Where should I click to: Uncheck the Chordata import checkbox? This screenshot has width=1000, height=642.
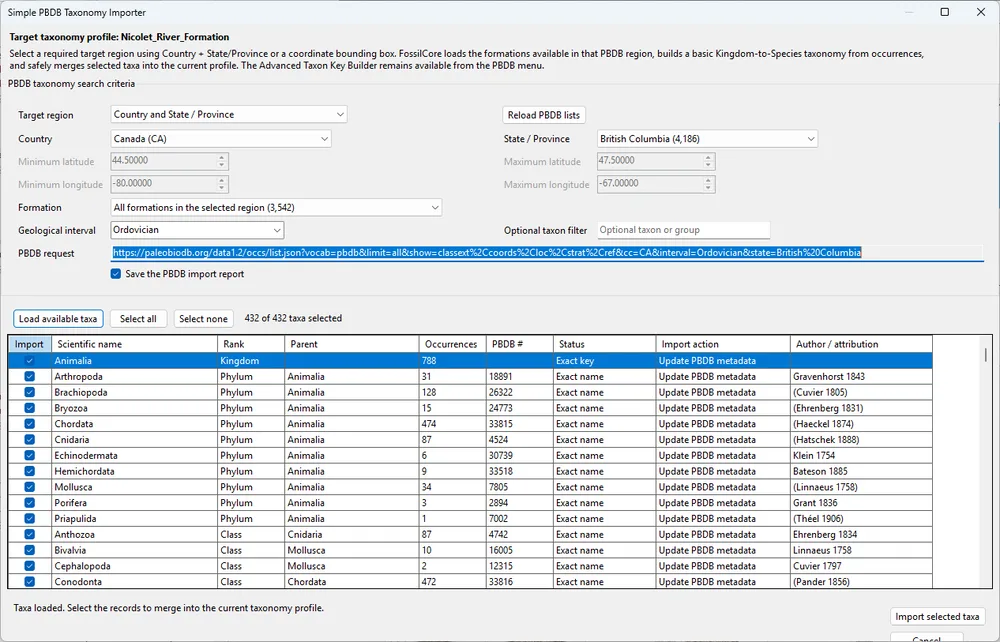(29, 424)
